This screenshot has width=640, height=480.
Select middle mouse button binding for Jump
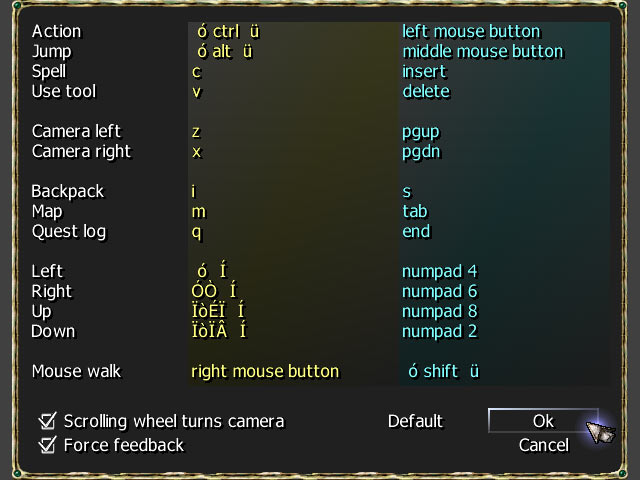[x=483, y=51]
